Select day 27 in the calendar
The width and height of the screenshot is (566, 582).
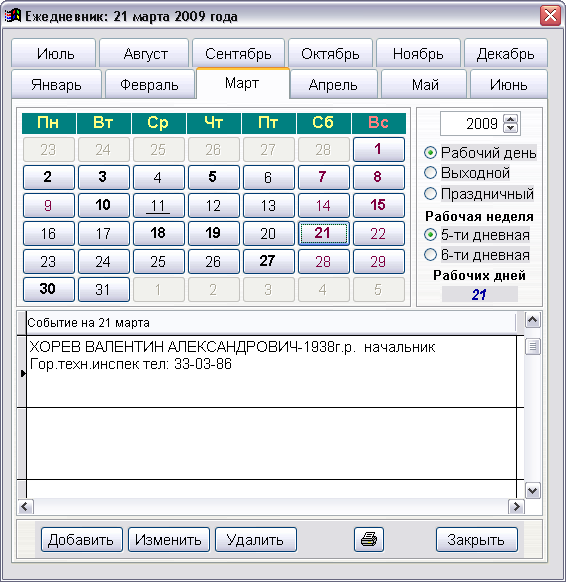pos(268,261)
